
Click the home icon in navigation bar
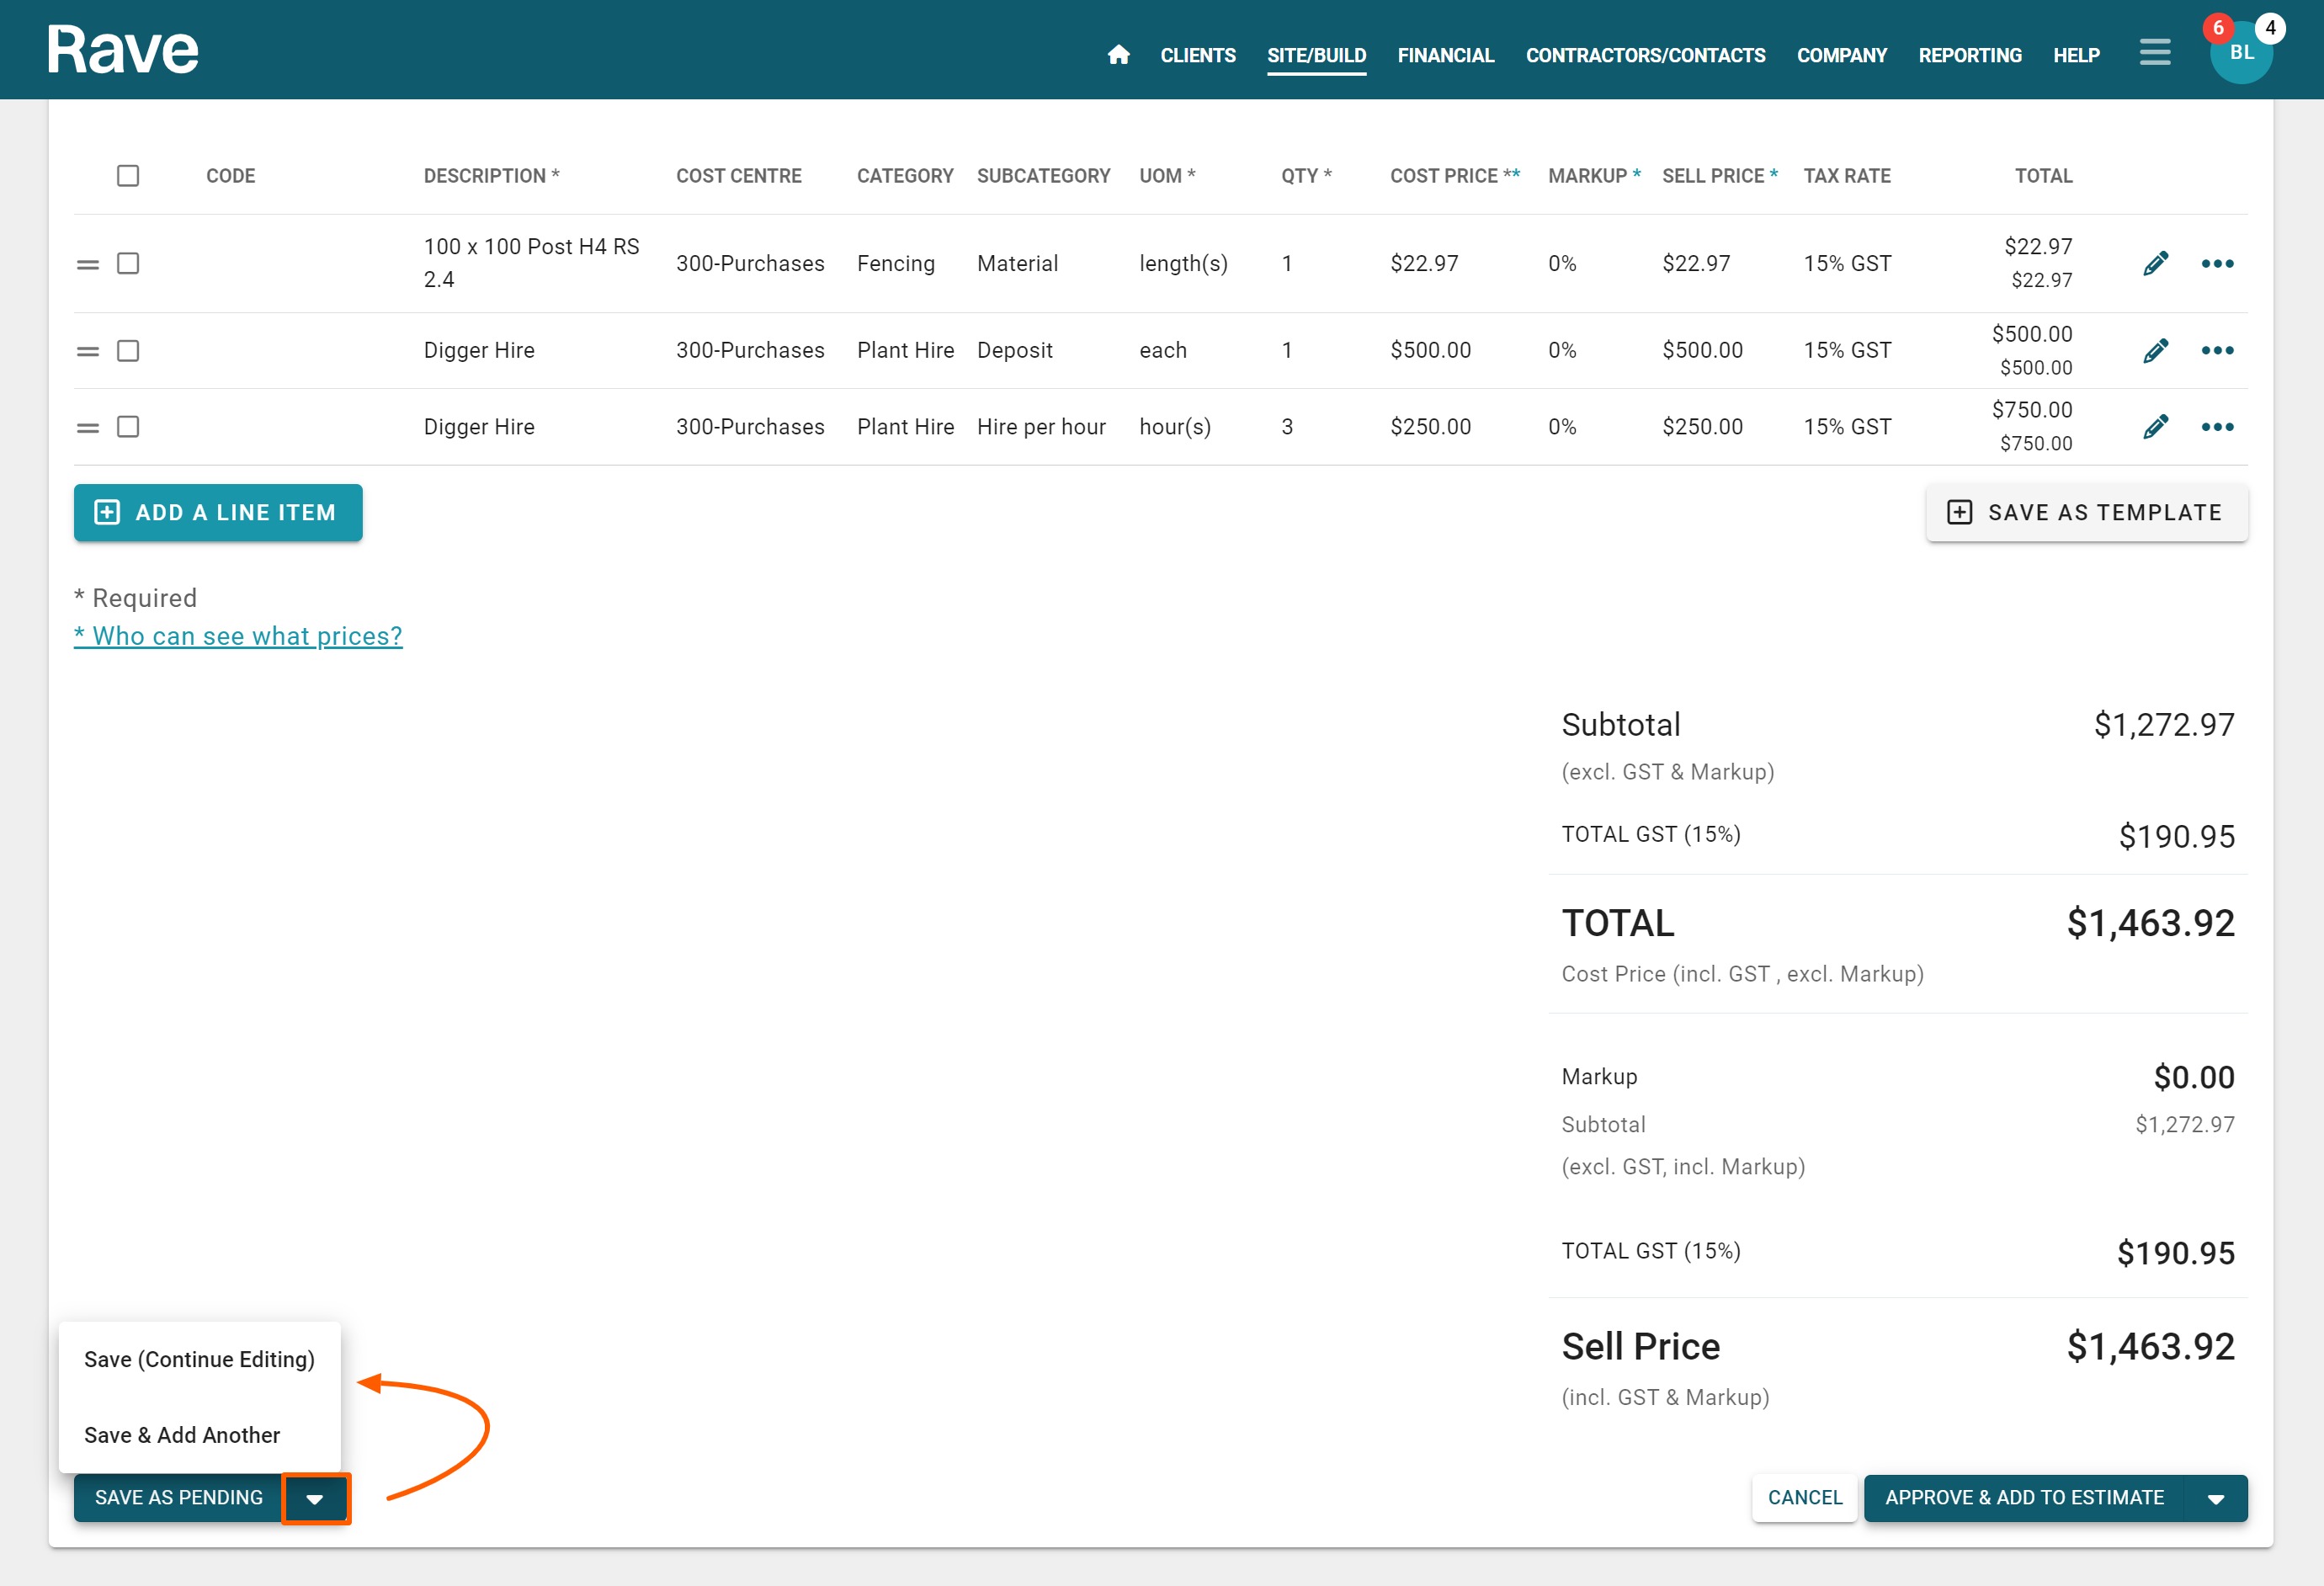coord(1118,55)
